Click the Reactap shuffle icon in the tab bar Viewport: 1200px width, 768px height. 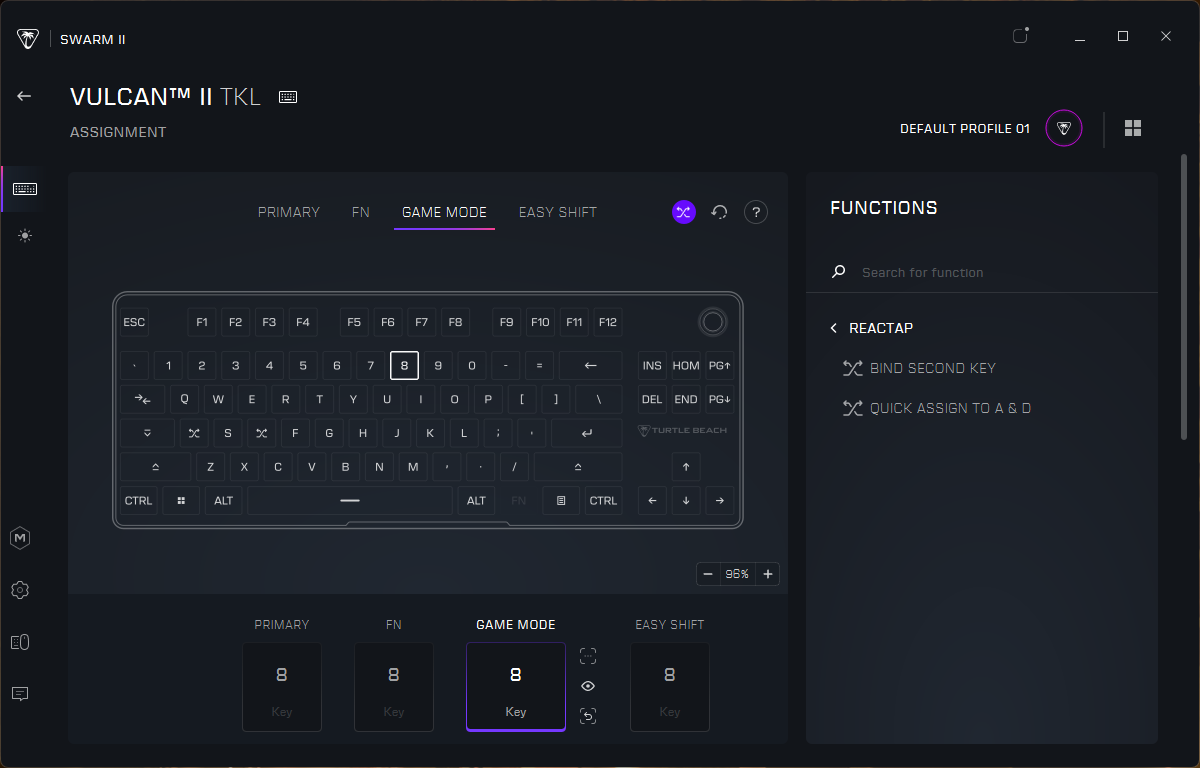683,212
